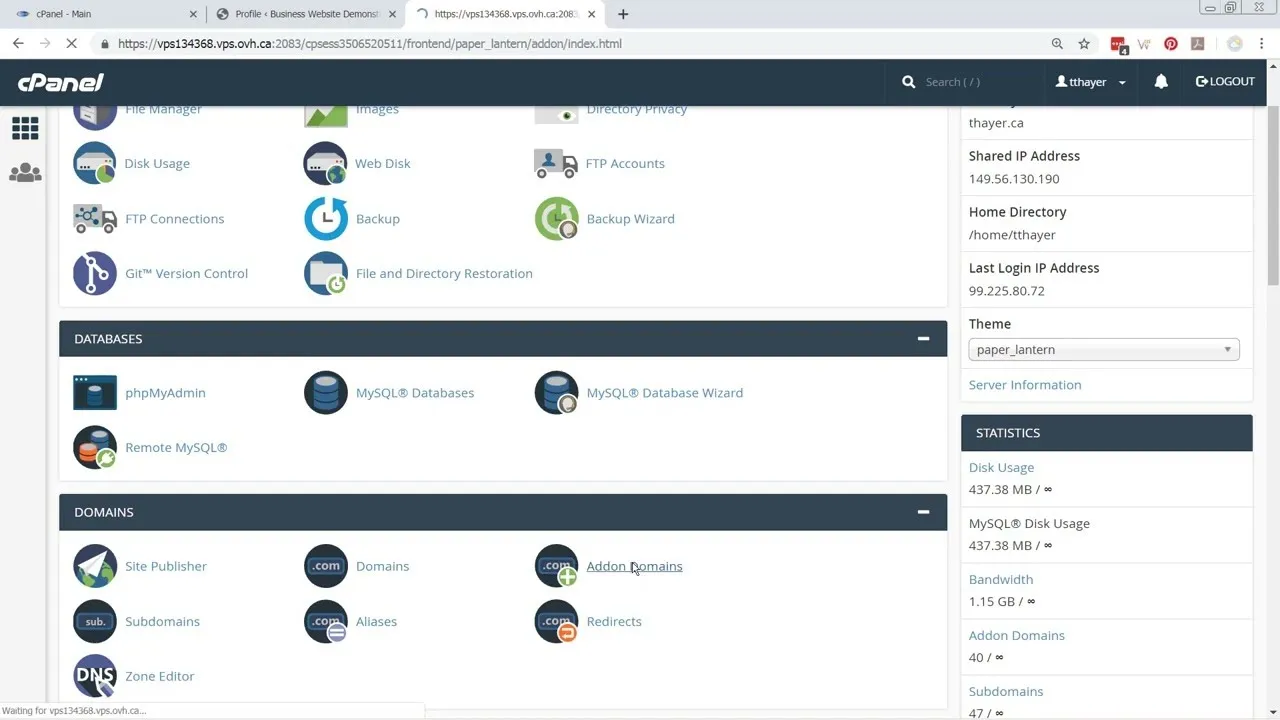Collapse the Domains section

pyautogui.click(x=923, y=512)
